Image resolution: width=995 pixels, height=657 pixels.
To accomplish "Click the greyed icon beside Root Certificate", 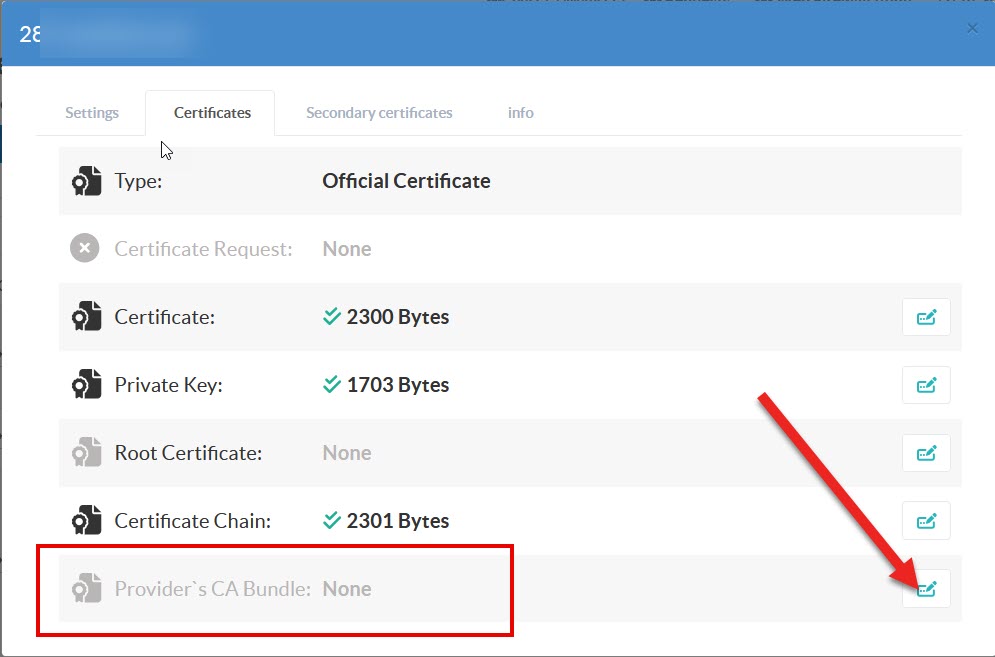I will coord(86,453).
